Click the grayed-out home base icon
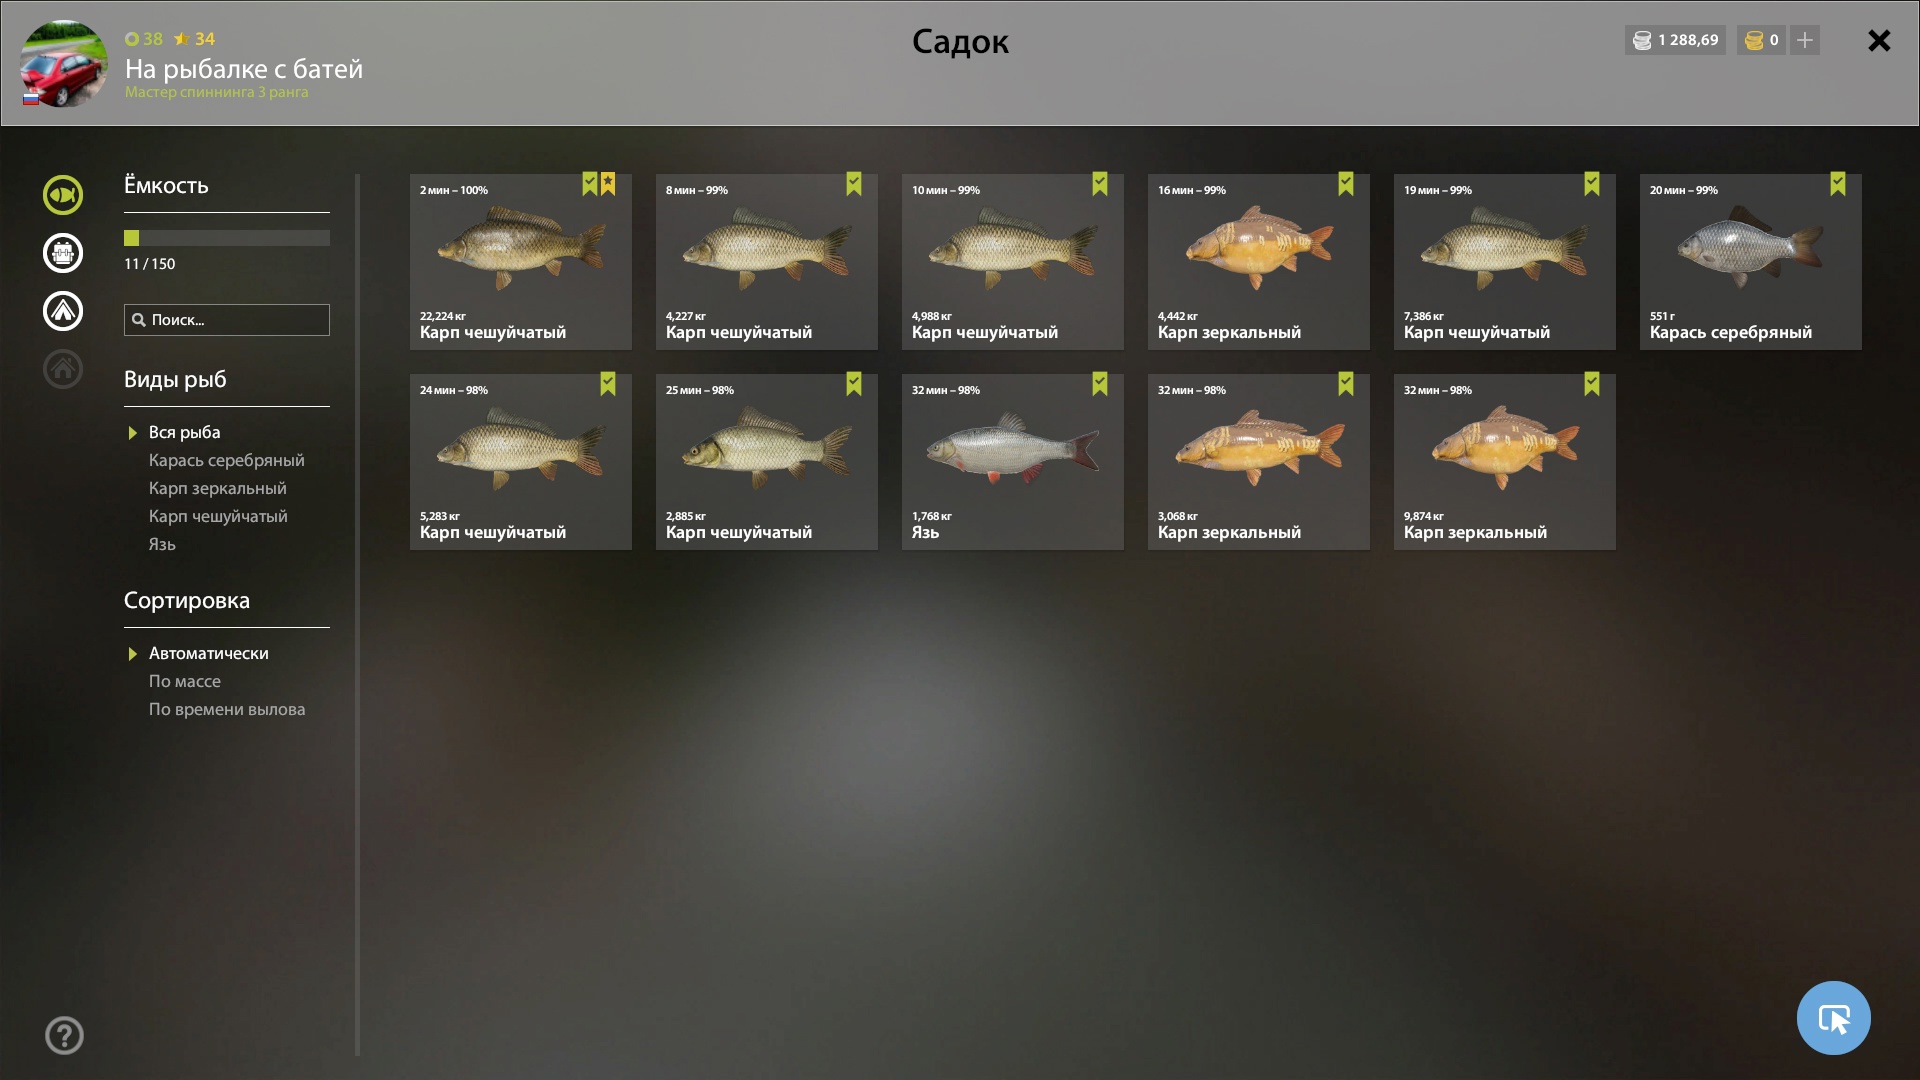The height and width of the screenshot is (1080, 1920). pyautogui.click(x=63, y=369)
